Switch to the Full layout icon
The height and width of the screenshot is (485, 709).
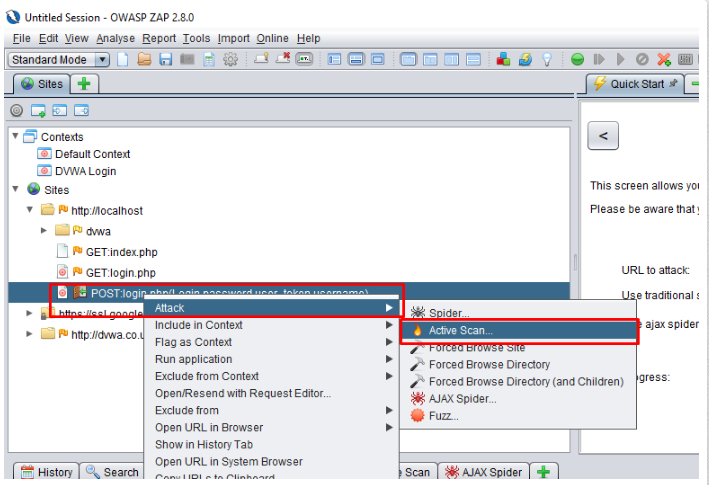point(378,59)
